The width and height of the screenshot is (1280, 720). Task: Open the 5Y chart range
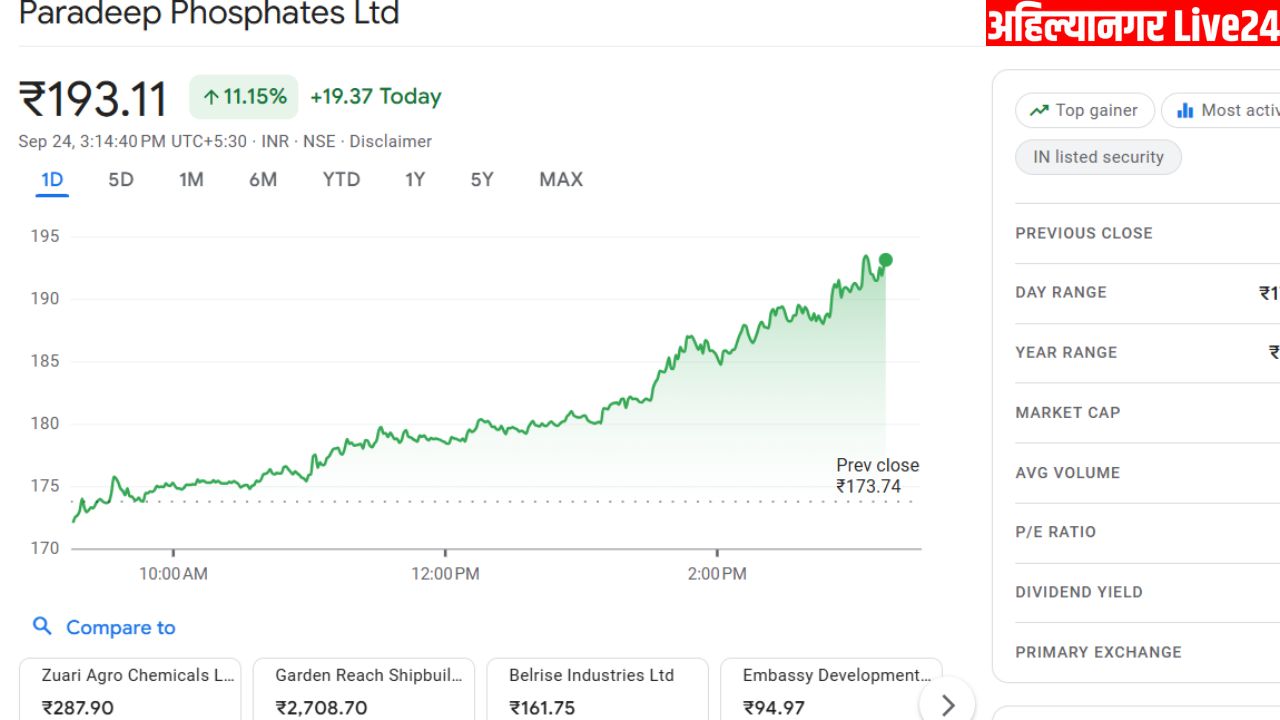(x=482, y=180)
